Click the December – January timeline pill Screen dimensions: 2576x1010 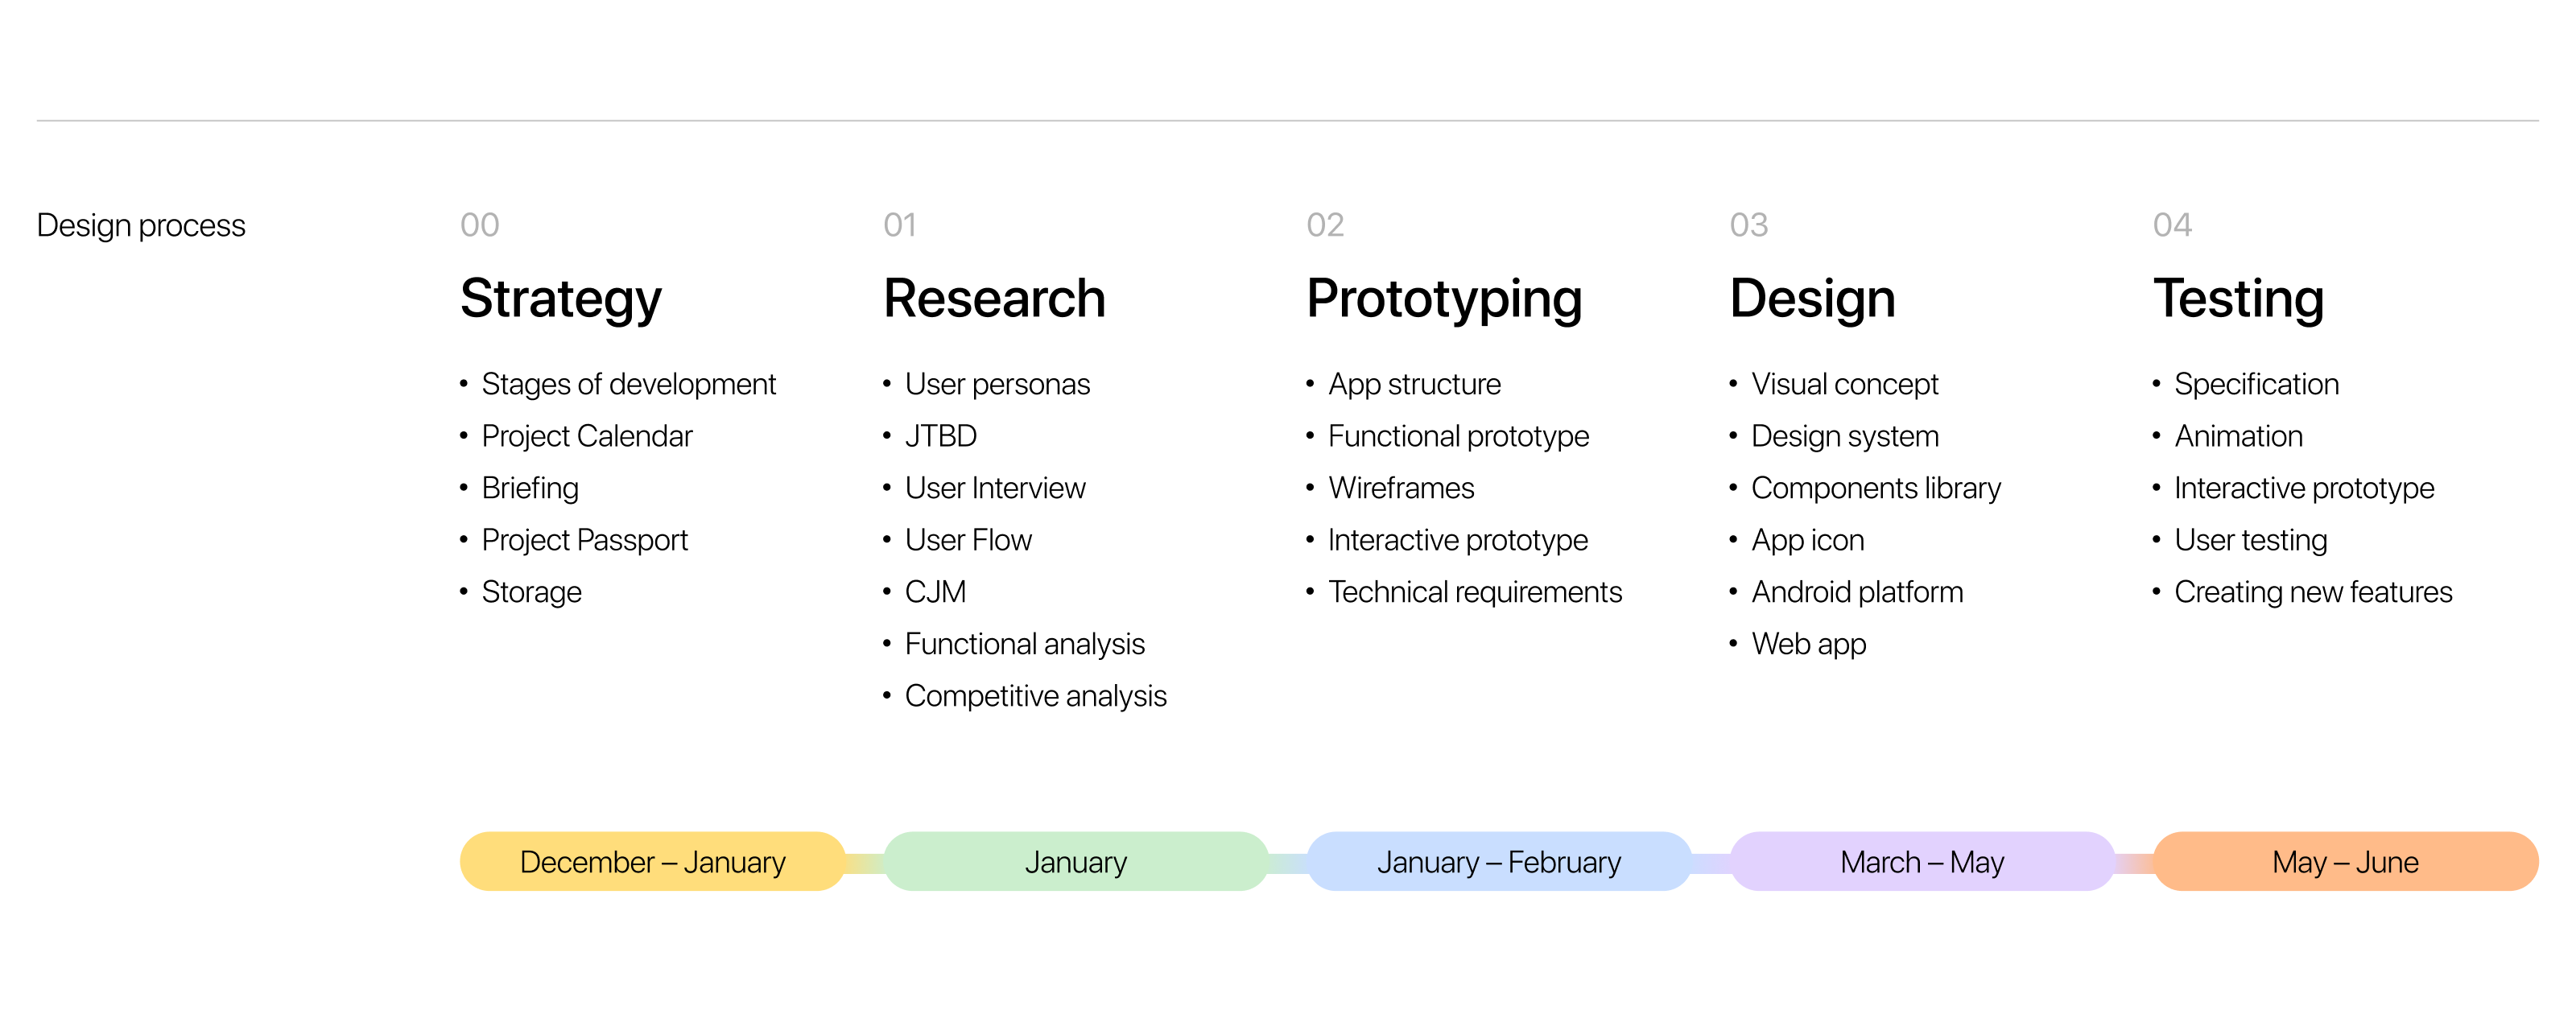point(652,861)
